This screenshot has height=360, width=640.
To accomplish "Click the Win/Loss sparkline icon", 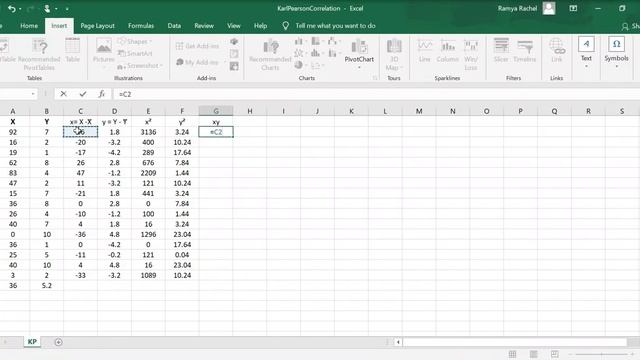I will (x=471, y=46).
